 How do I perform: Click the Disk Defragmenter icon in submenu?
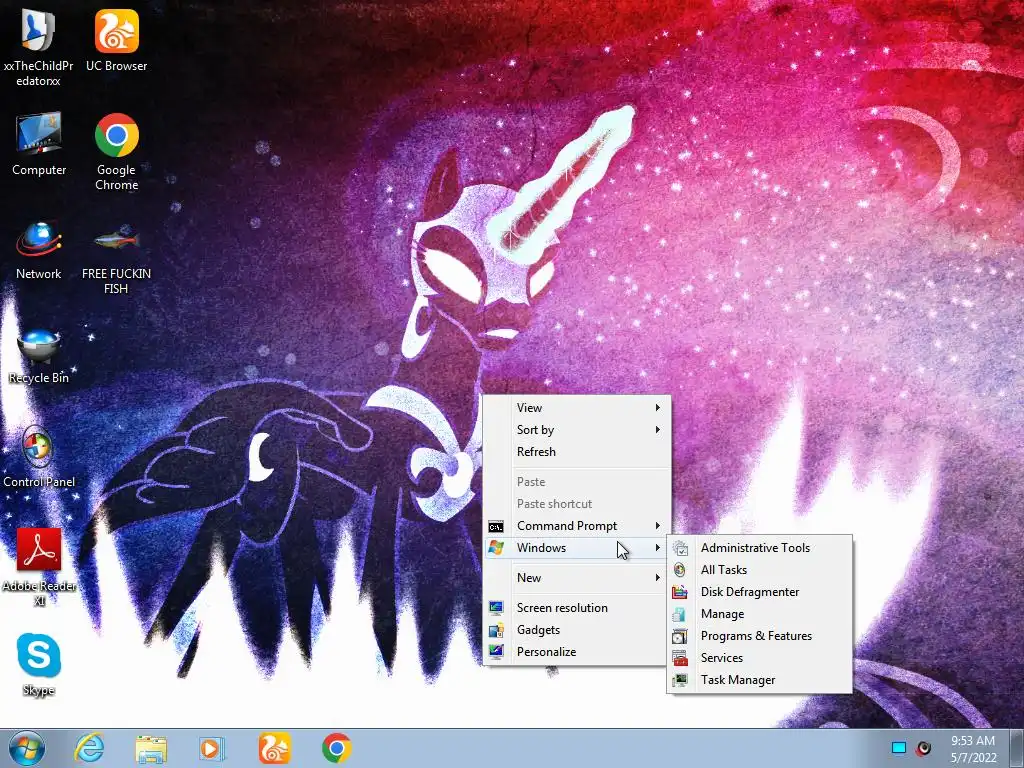tap(680, 592)
